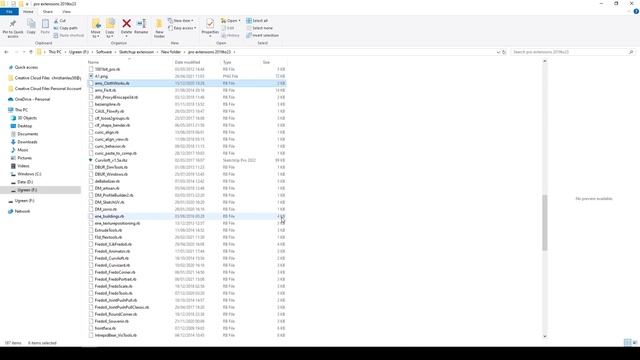Expand the Recent locations arrow in navigation
The image size is (640, 360).
pyautogui.click(x=24, y=52)
